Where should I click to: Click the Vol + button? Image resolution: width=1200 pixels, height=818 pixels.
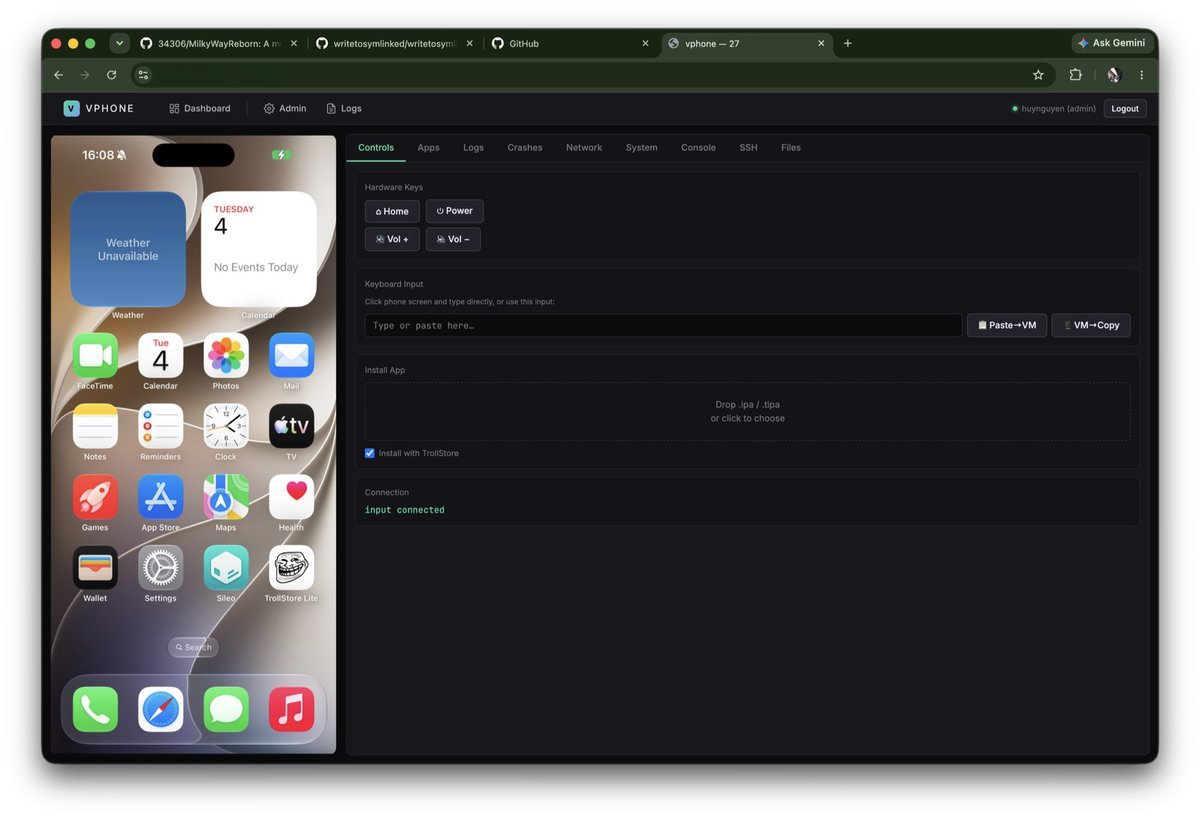[392, 239]
